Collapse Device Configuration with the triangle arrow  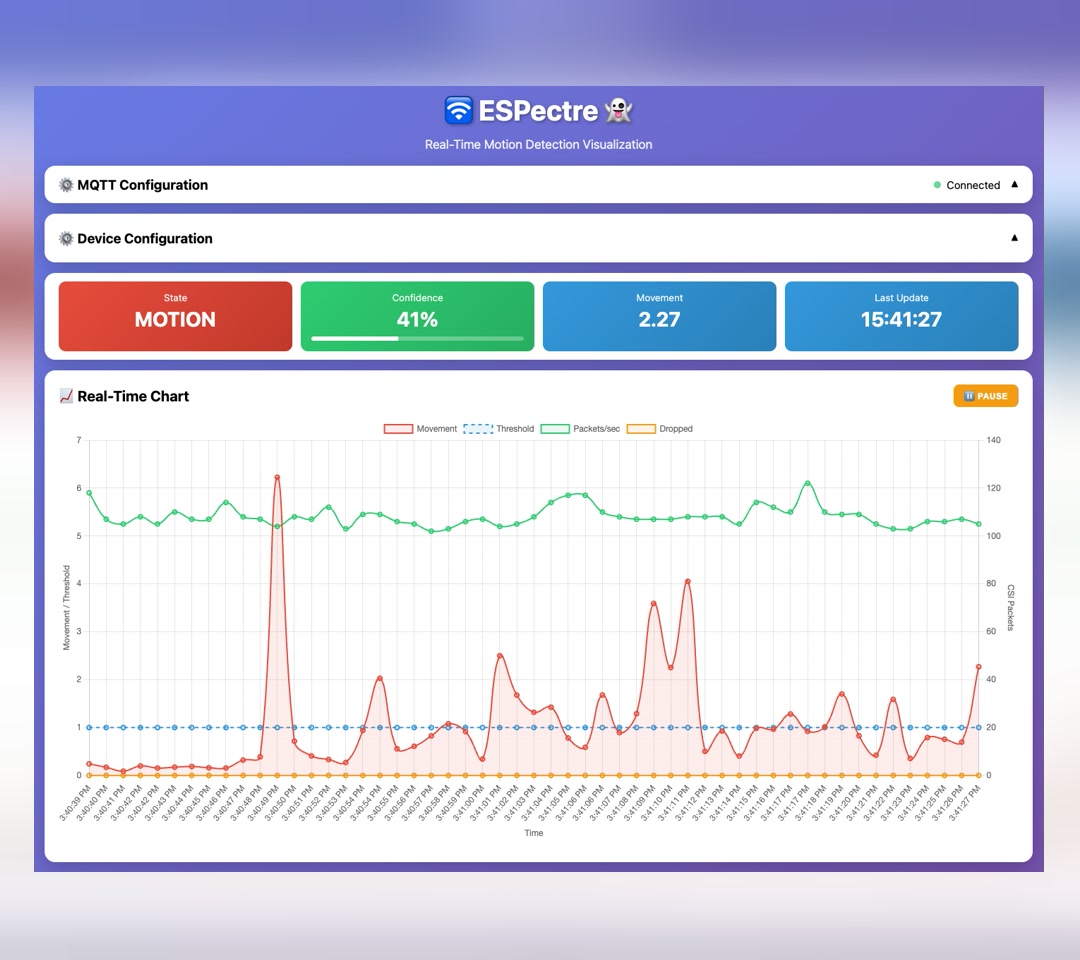[1014, 238]
